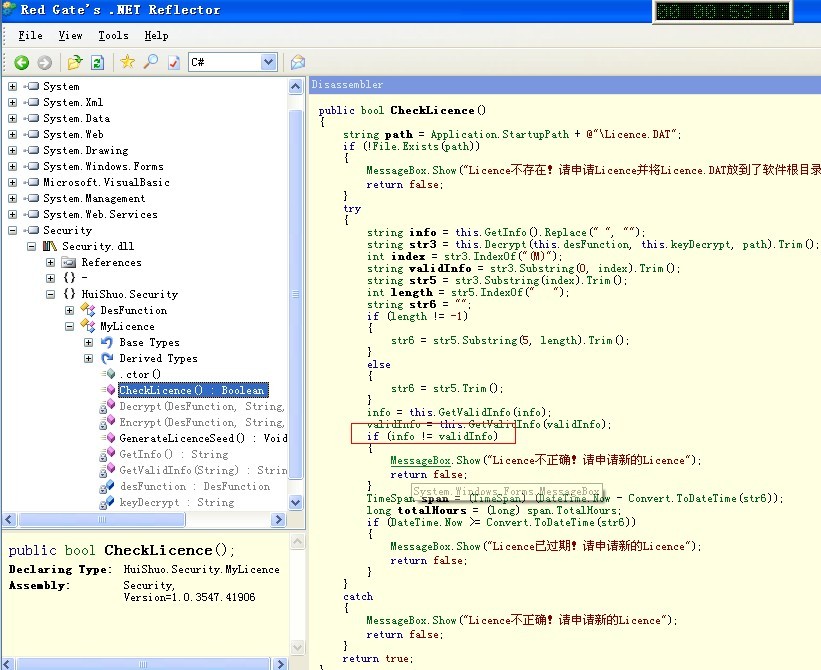Open the Help menu
The width and height of the screenshot is (821, 670).
[156, 36]
